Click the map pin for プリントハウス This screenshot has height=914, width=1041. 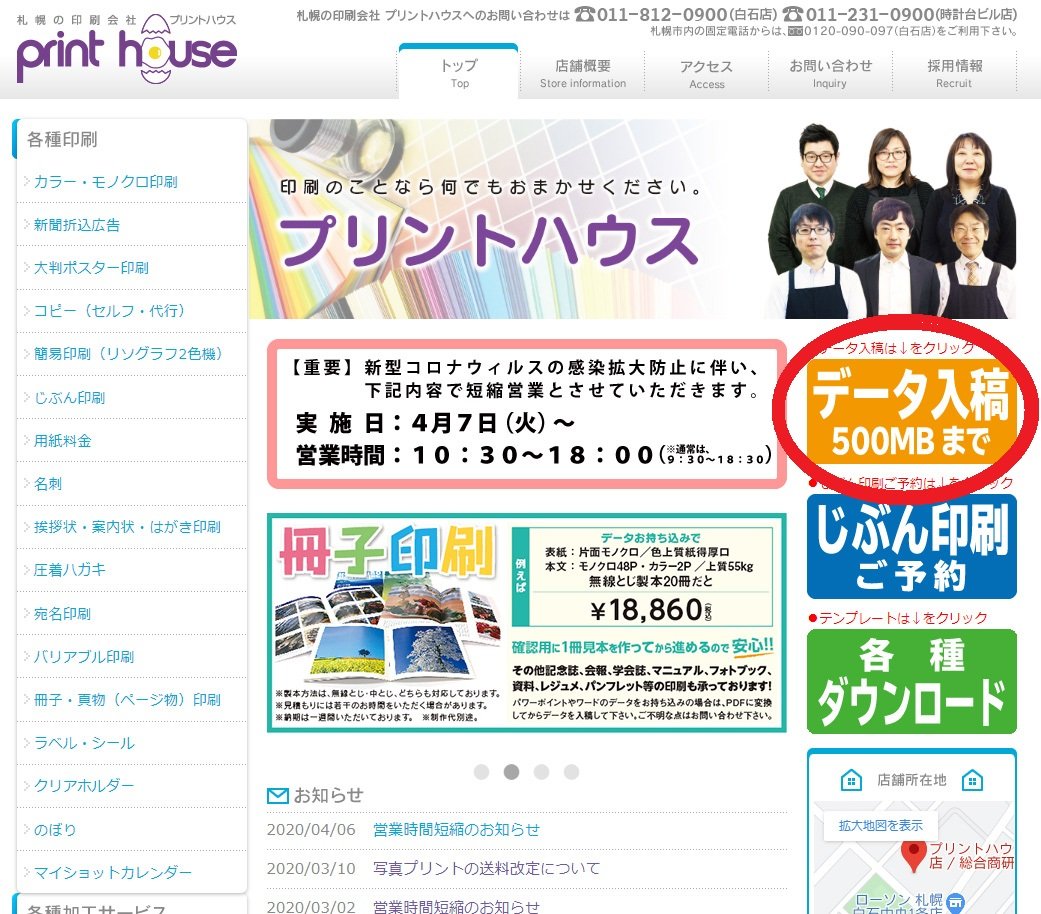913,854
